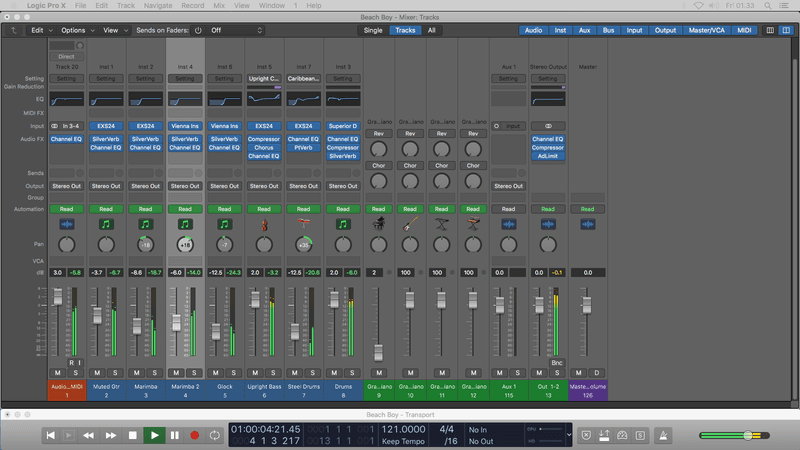
Task: Open the mixer Edit dropdown menu
Action: click(x=42, y=30)
